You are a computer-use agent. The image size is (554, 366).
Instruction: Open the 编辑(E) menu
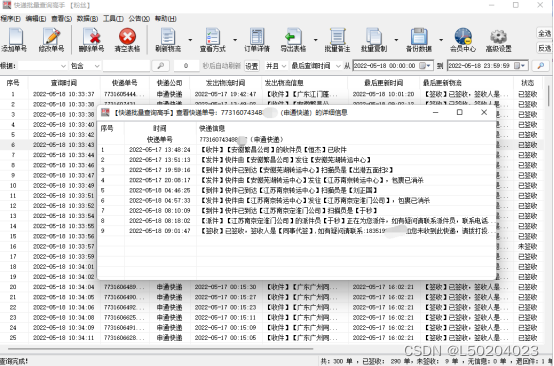tap(36, 19)
